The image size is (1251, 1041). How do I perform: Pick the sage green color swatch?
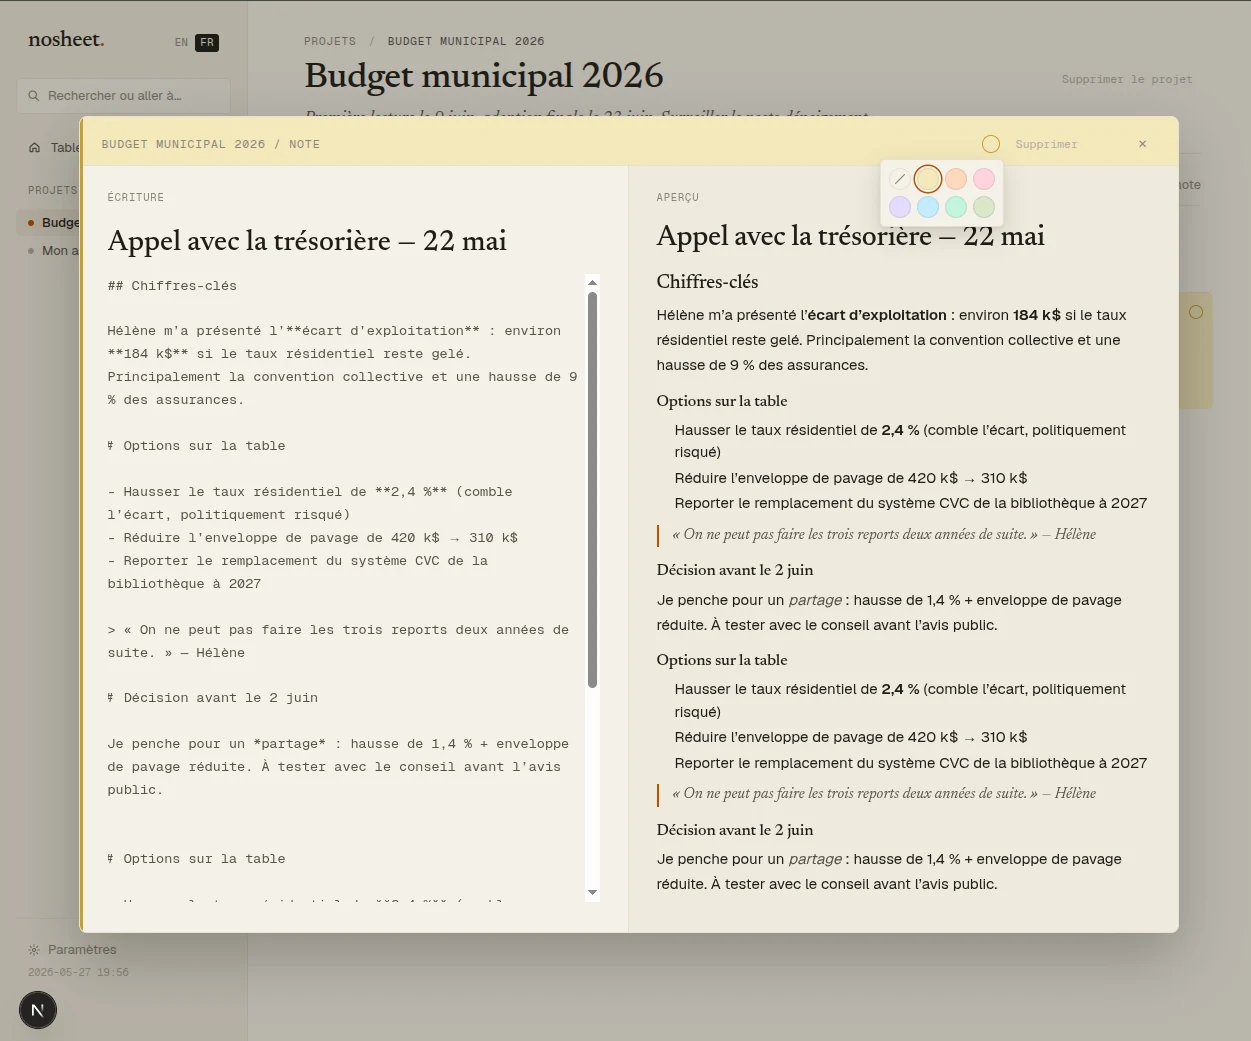click(x=984, y=207)
